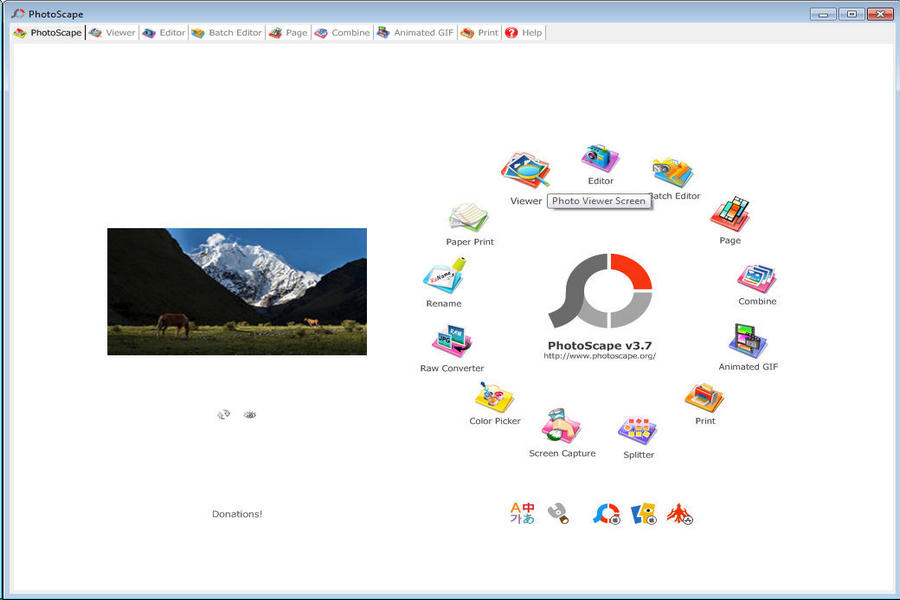
Task: Maximize the PhotoScape window
Action: click(x=852, y=14)
